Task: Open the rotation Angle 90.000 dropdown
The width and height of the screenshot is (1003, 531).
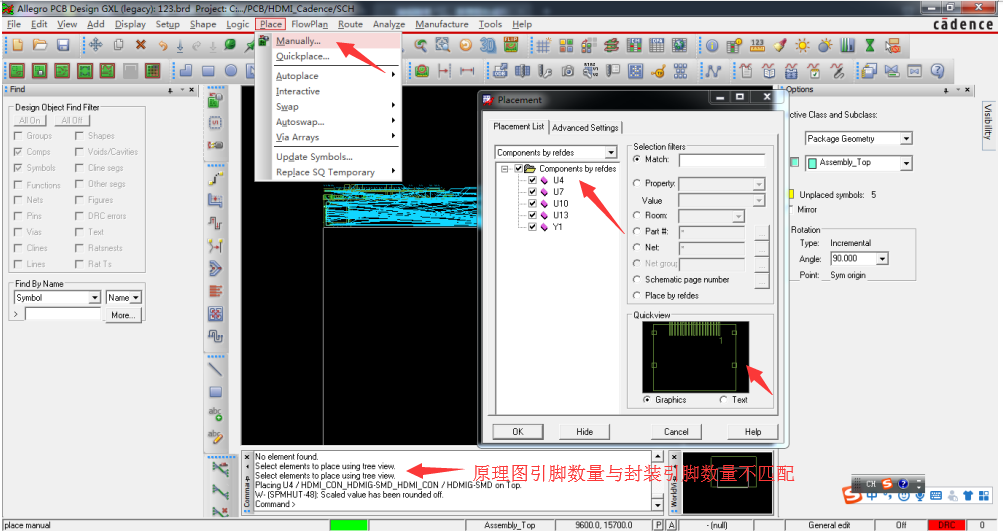Action: [883, 258]
